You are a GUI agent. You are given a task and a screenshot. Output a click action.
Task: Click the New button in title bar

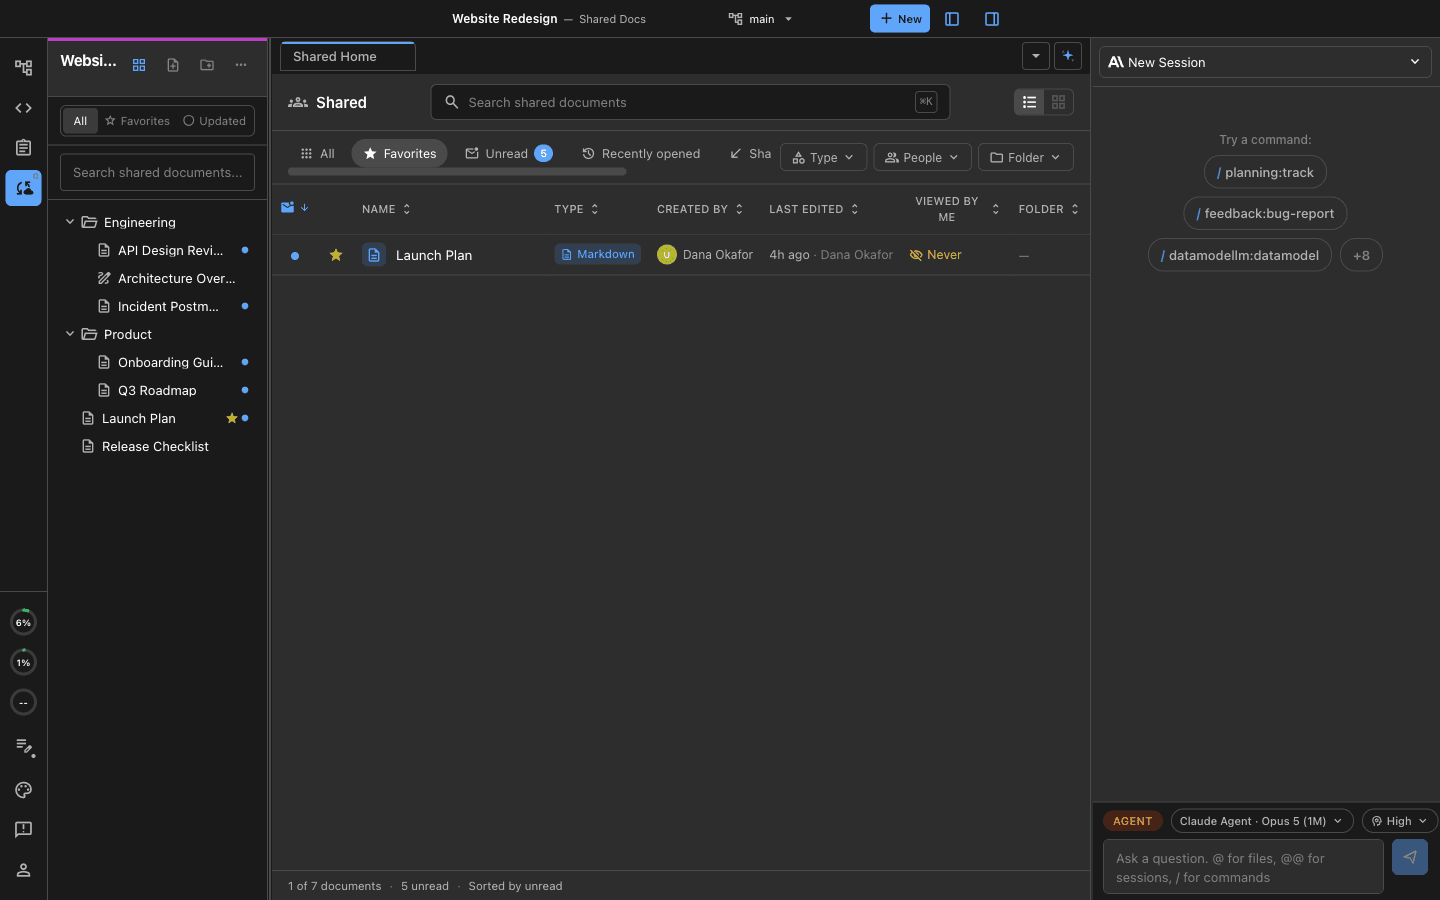click(900, 19)
